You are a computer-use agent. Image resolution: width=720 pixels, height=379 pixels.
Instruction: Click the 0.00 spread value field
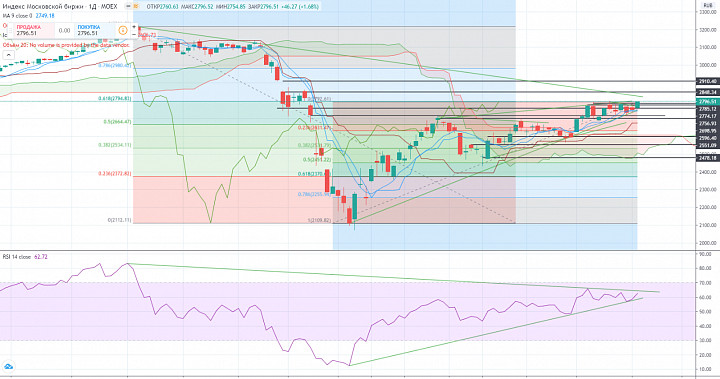(65, 31)
